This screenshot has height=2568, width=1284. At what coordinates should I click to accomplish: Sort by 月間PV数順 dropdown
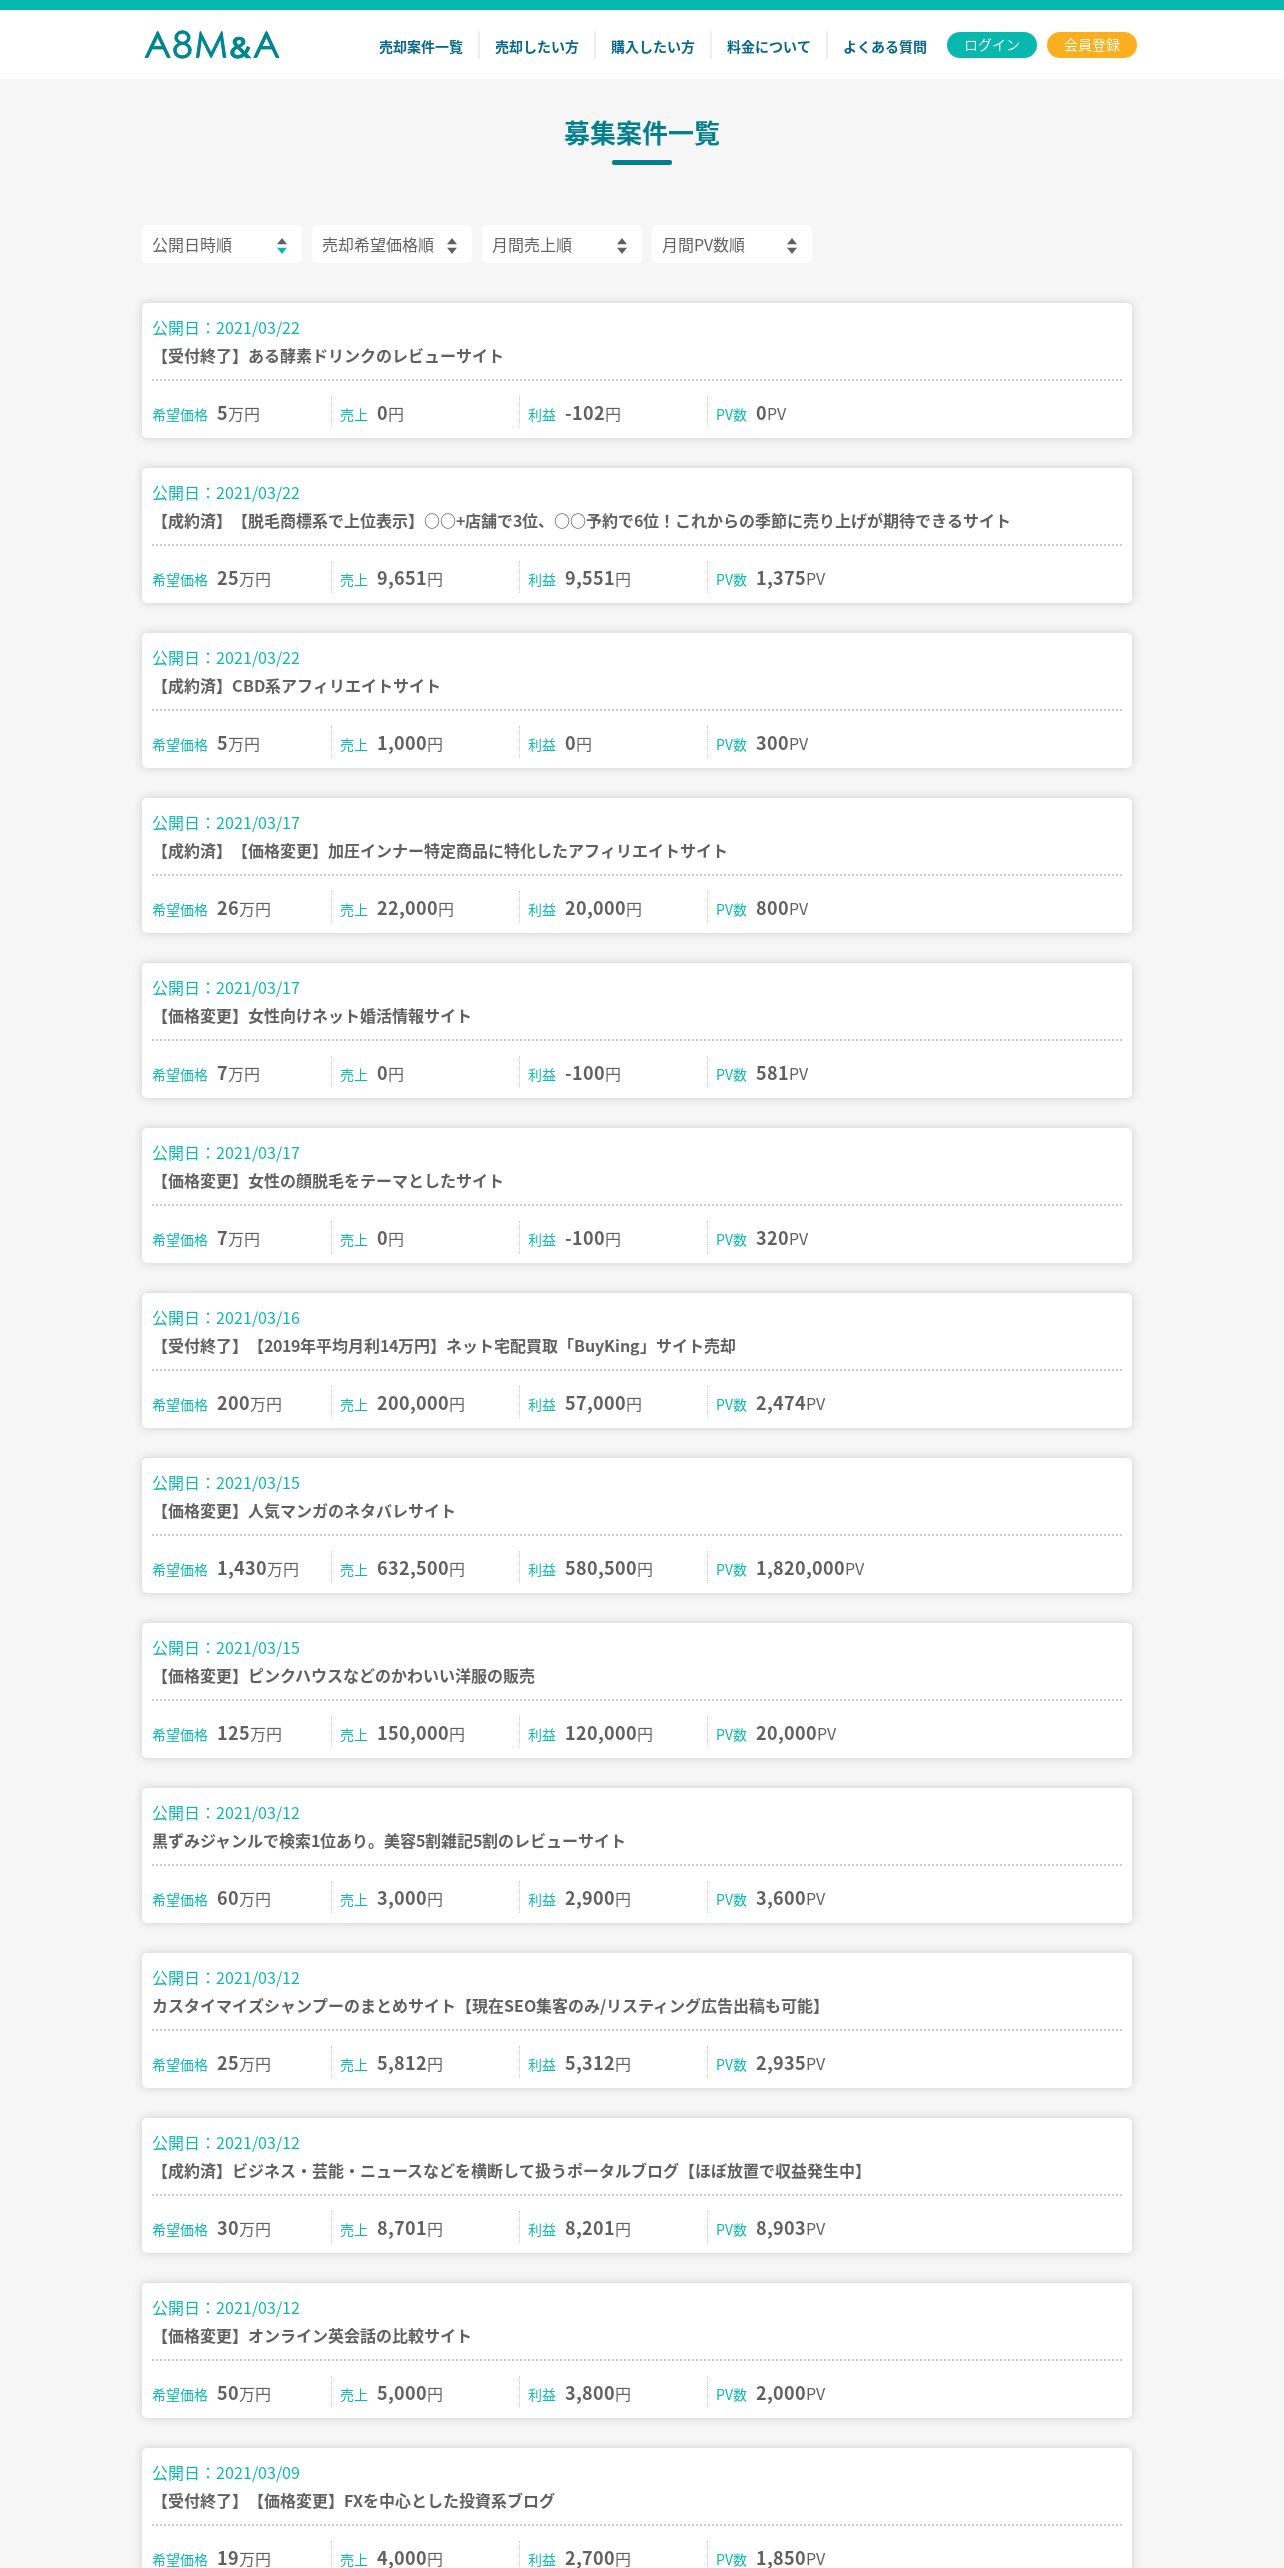click(732, 245)
